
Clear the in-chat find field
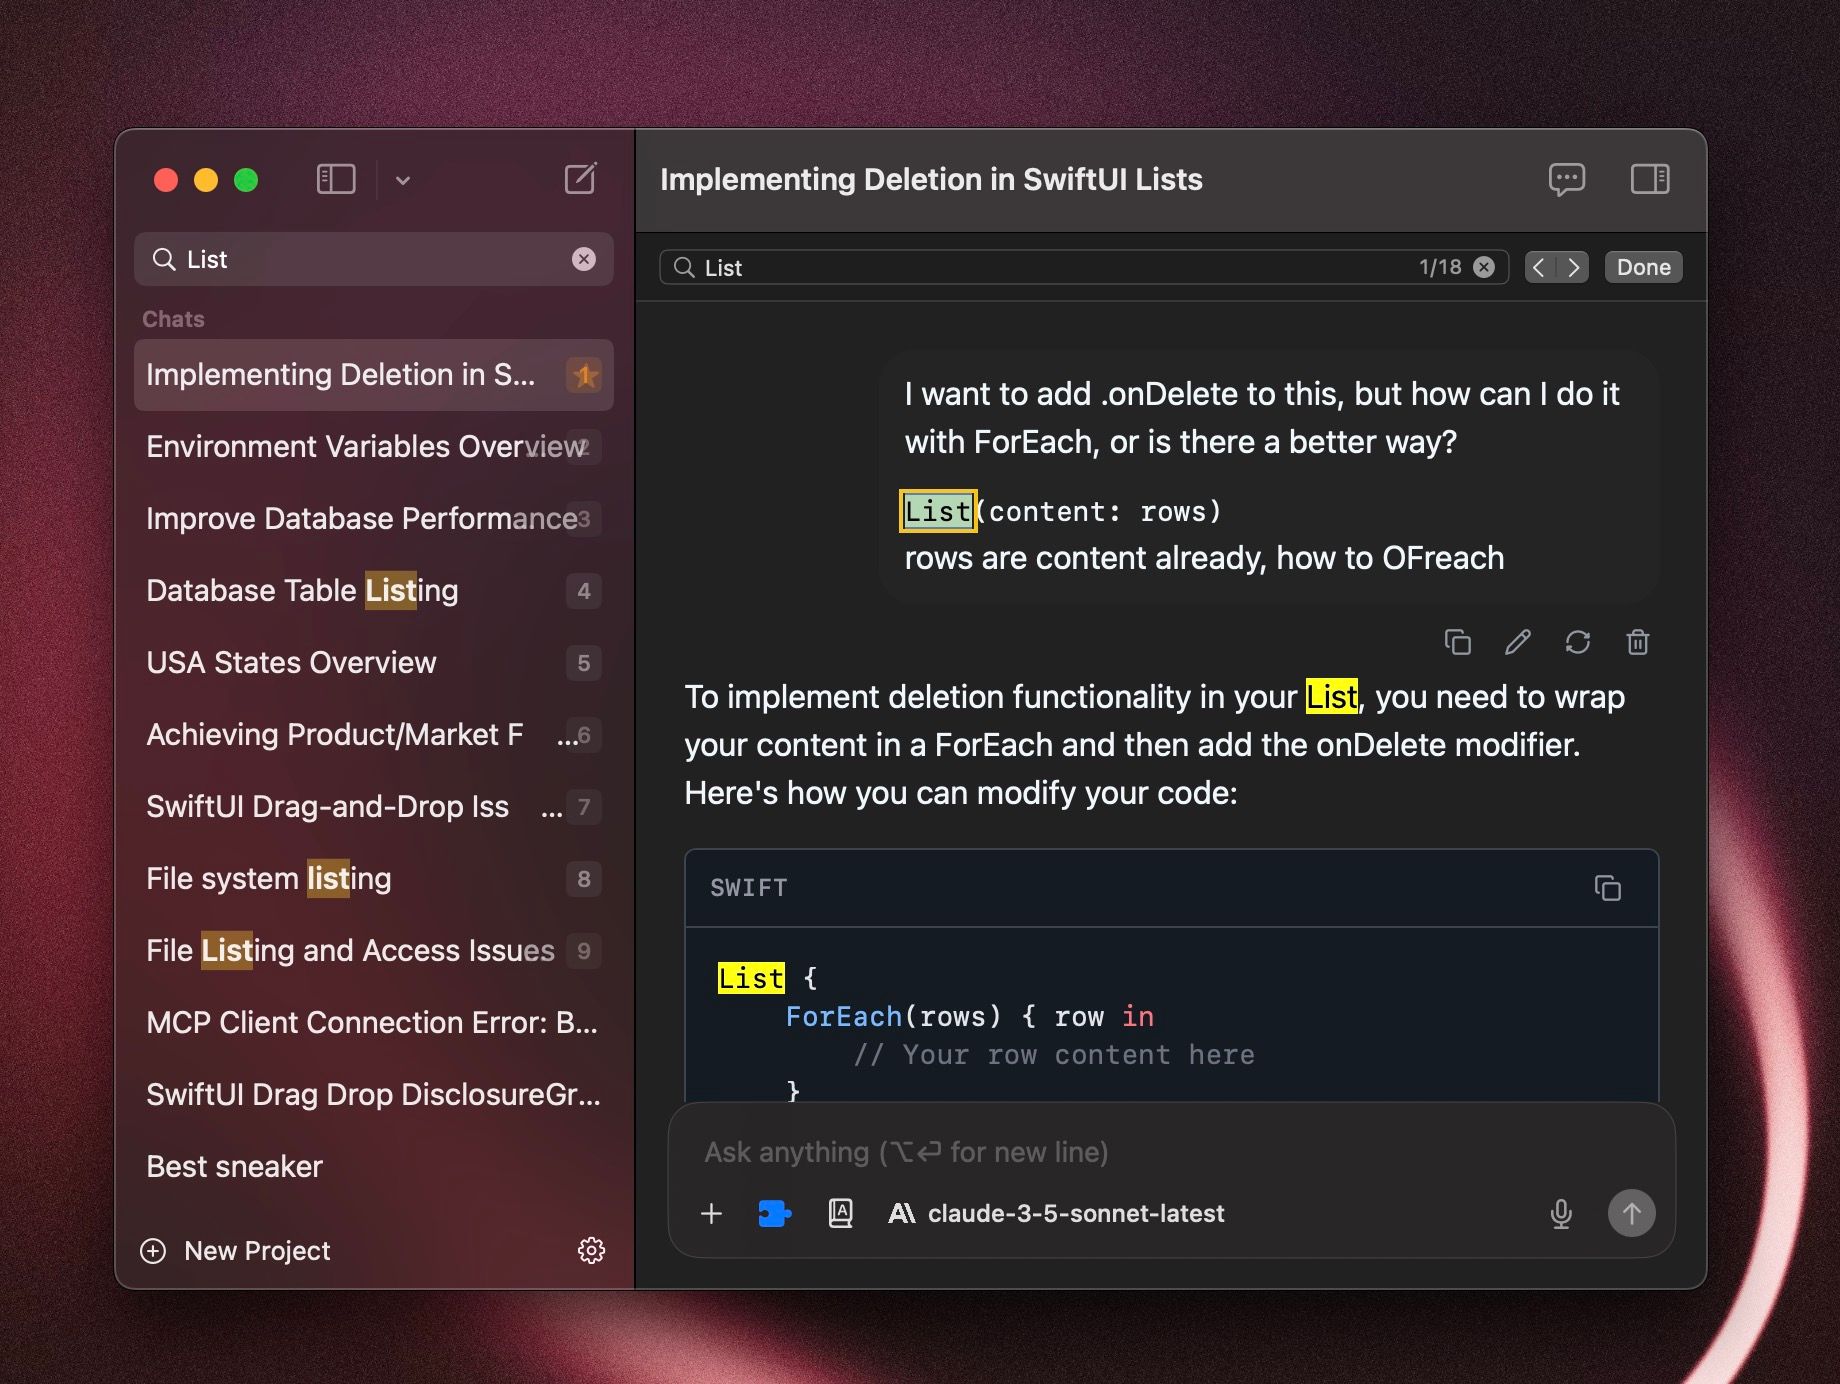click(1485, 267)
